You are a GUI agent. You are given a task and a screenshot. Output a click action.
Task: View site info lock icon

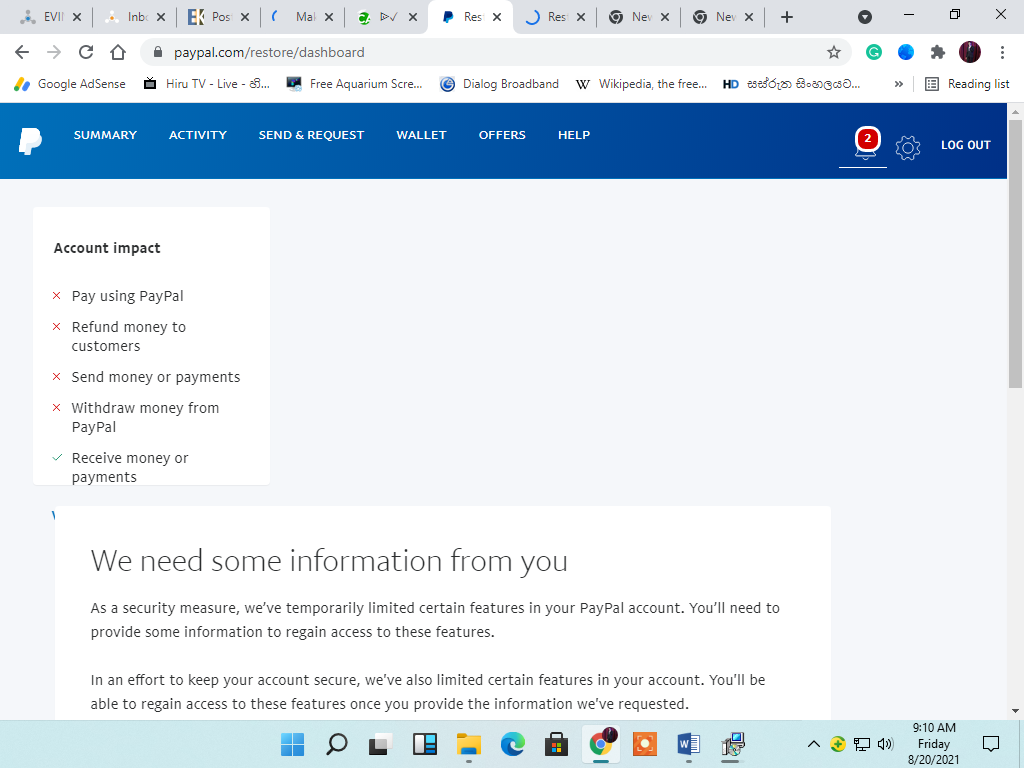point(157,52)
